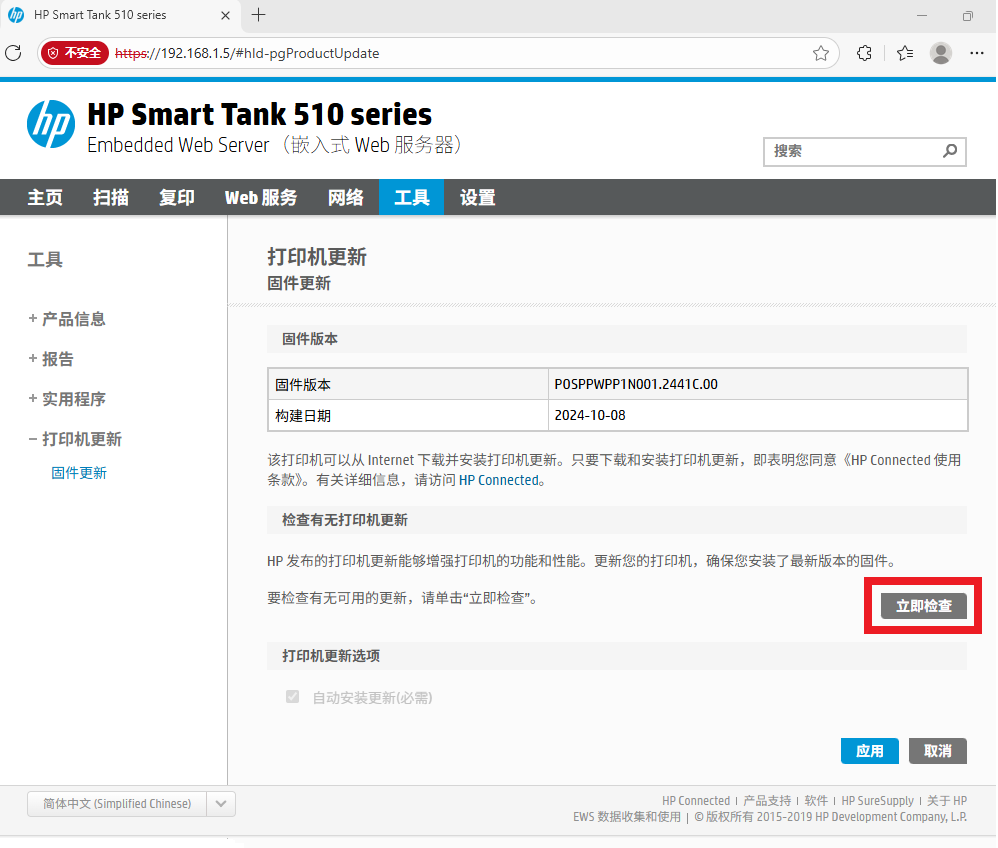The width and height of the screenshot is (998, 848).
Task: Expand the 产品信息 section
Action: click(67, 319)
